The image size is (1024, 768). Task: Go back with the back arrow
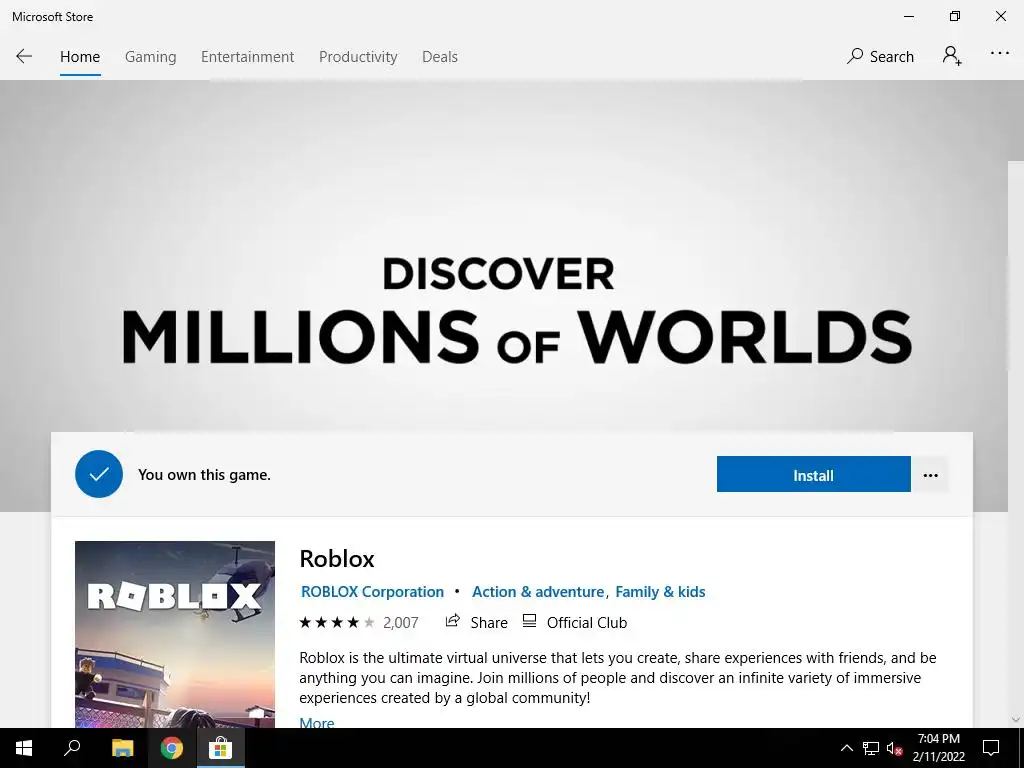pos(24,56)
